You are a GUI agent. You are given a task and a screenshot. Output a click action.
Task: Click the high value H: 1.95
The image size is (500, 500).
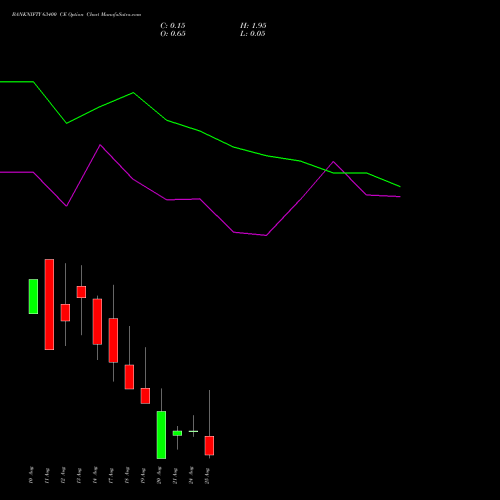pos(253,26)
